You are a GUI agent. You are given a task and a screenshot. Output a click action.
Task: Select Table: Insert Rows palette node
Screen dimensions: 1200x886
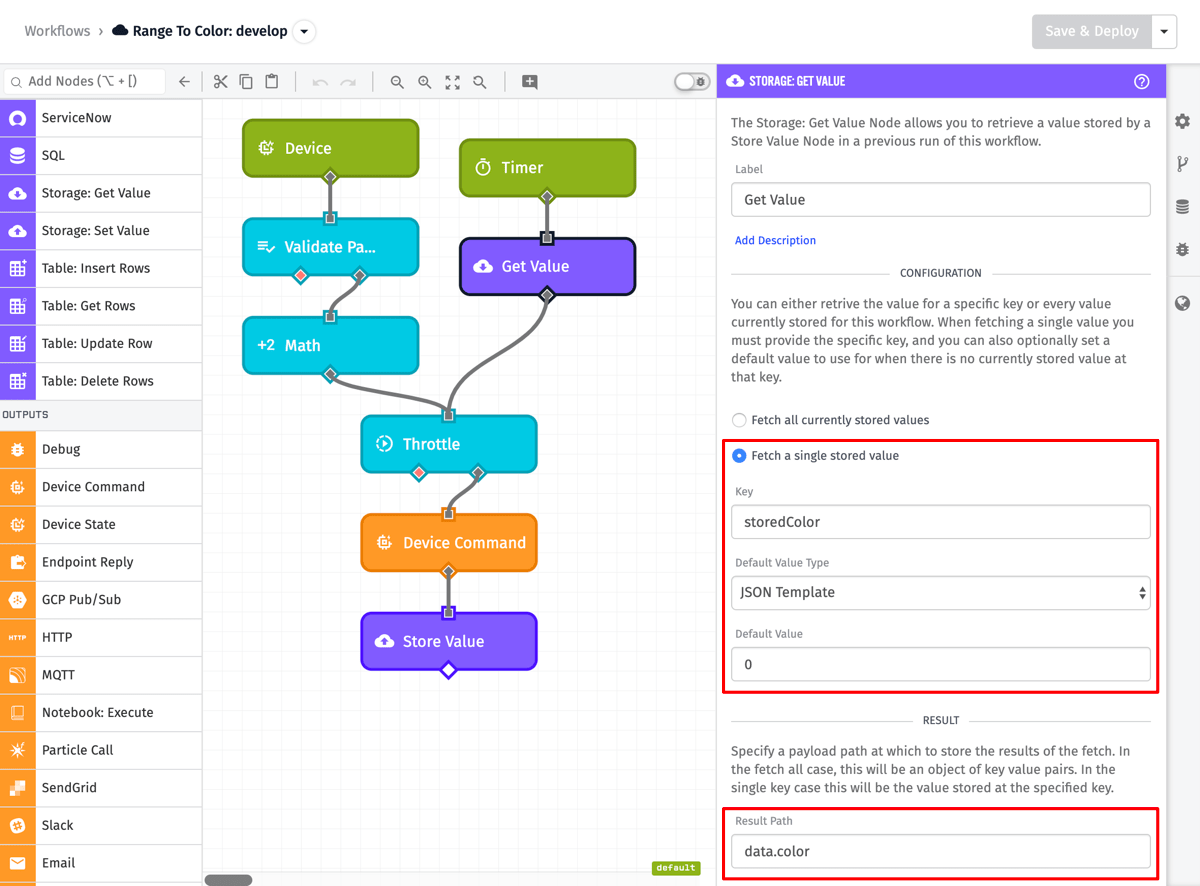coord(101,268)
